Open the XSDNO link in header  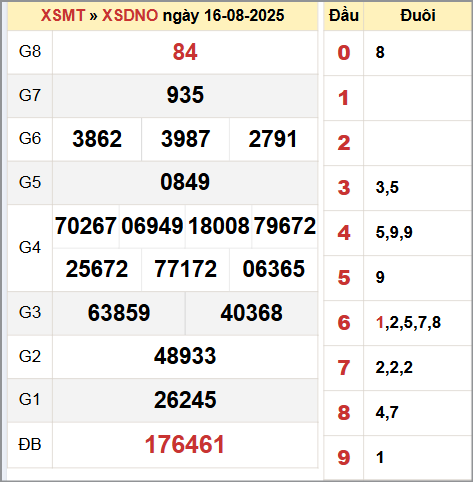pyautogui.click(x=130, y=15)
